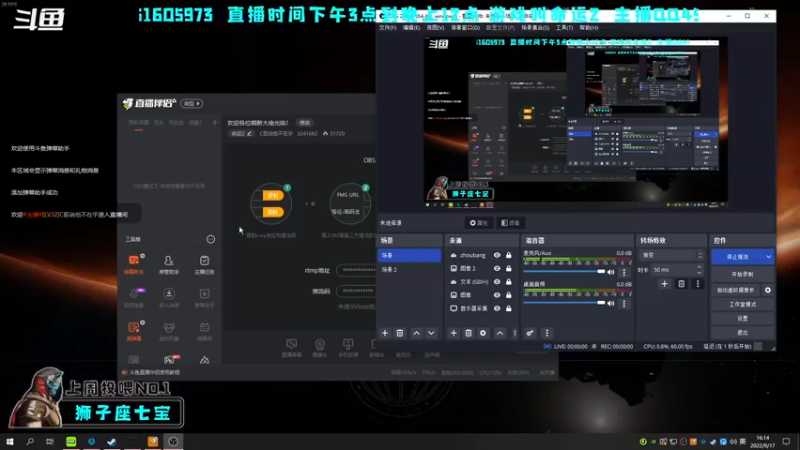Click the 停止推流 button

(737, 257)
